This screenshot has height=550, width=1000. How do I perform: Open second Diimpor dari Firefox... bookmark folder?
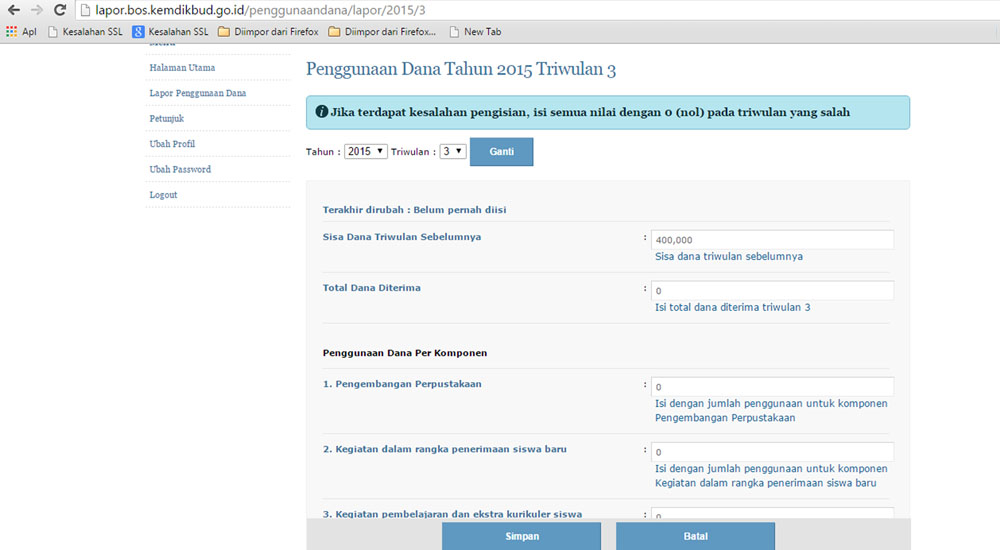(x=382, y=31)
